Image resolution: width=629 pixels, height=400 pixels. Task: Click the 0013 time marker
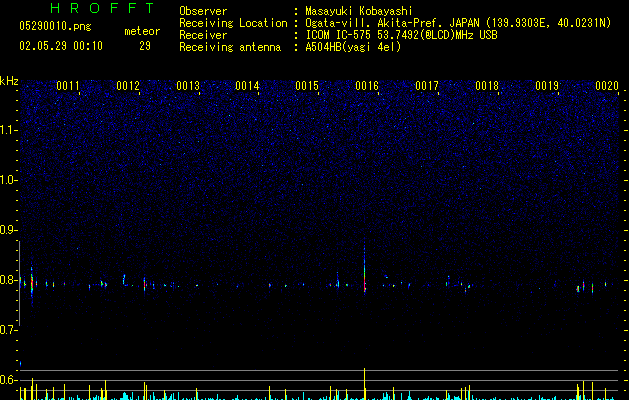tap(188, 86)
